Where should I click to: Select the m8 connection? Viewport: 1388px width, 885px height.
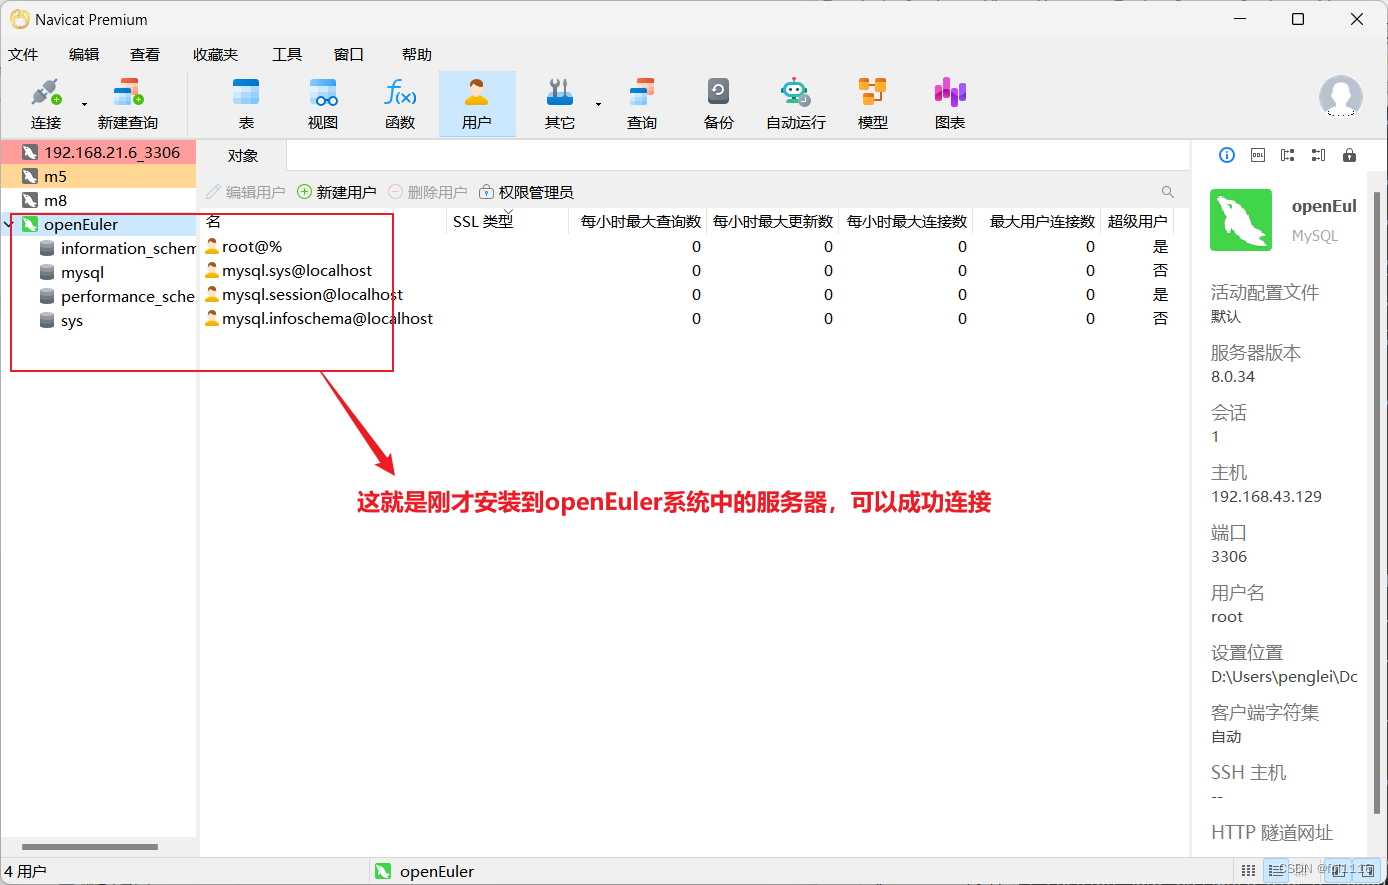[99, 200]
